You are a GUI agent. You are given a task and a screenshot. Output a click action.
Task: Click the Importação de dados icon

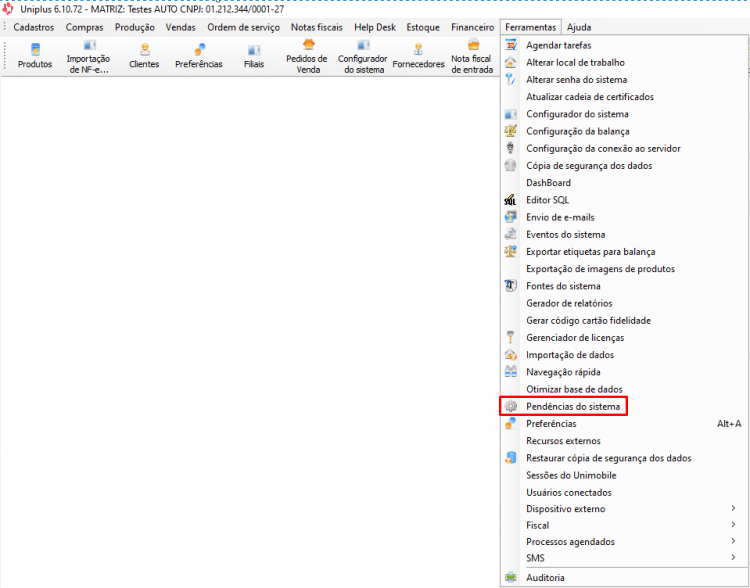coord(511,355)
